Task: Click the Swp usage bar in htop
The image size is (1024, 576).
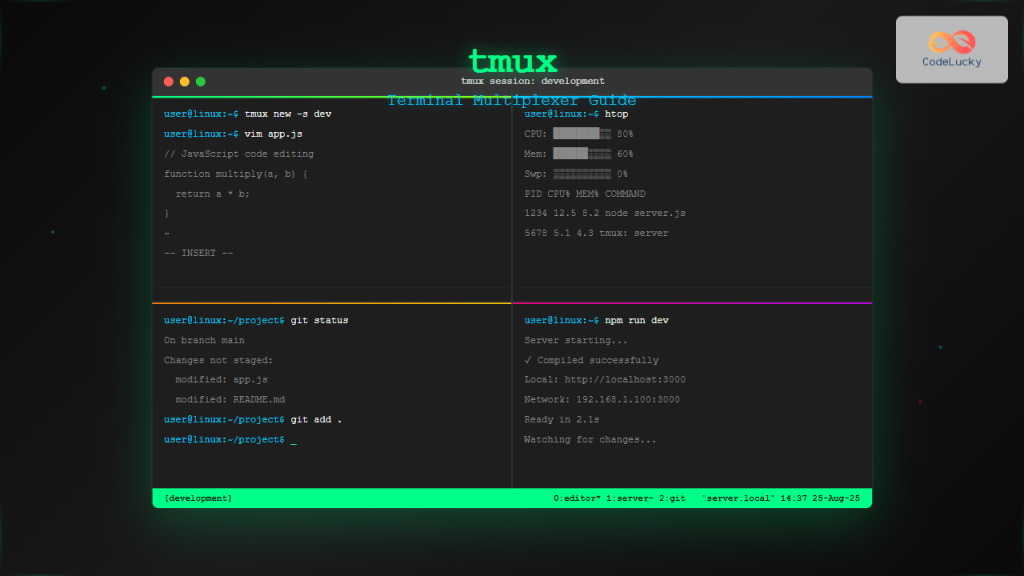Action: pos(583,173)
